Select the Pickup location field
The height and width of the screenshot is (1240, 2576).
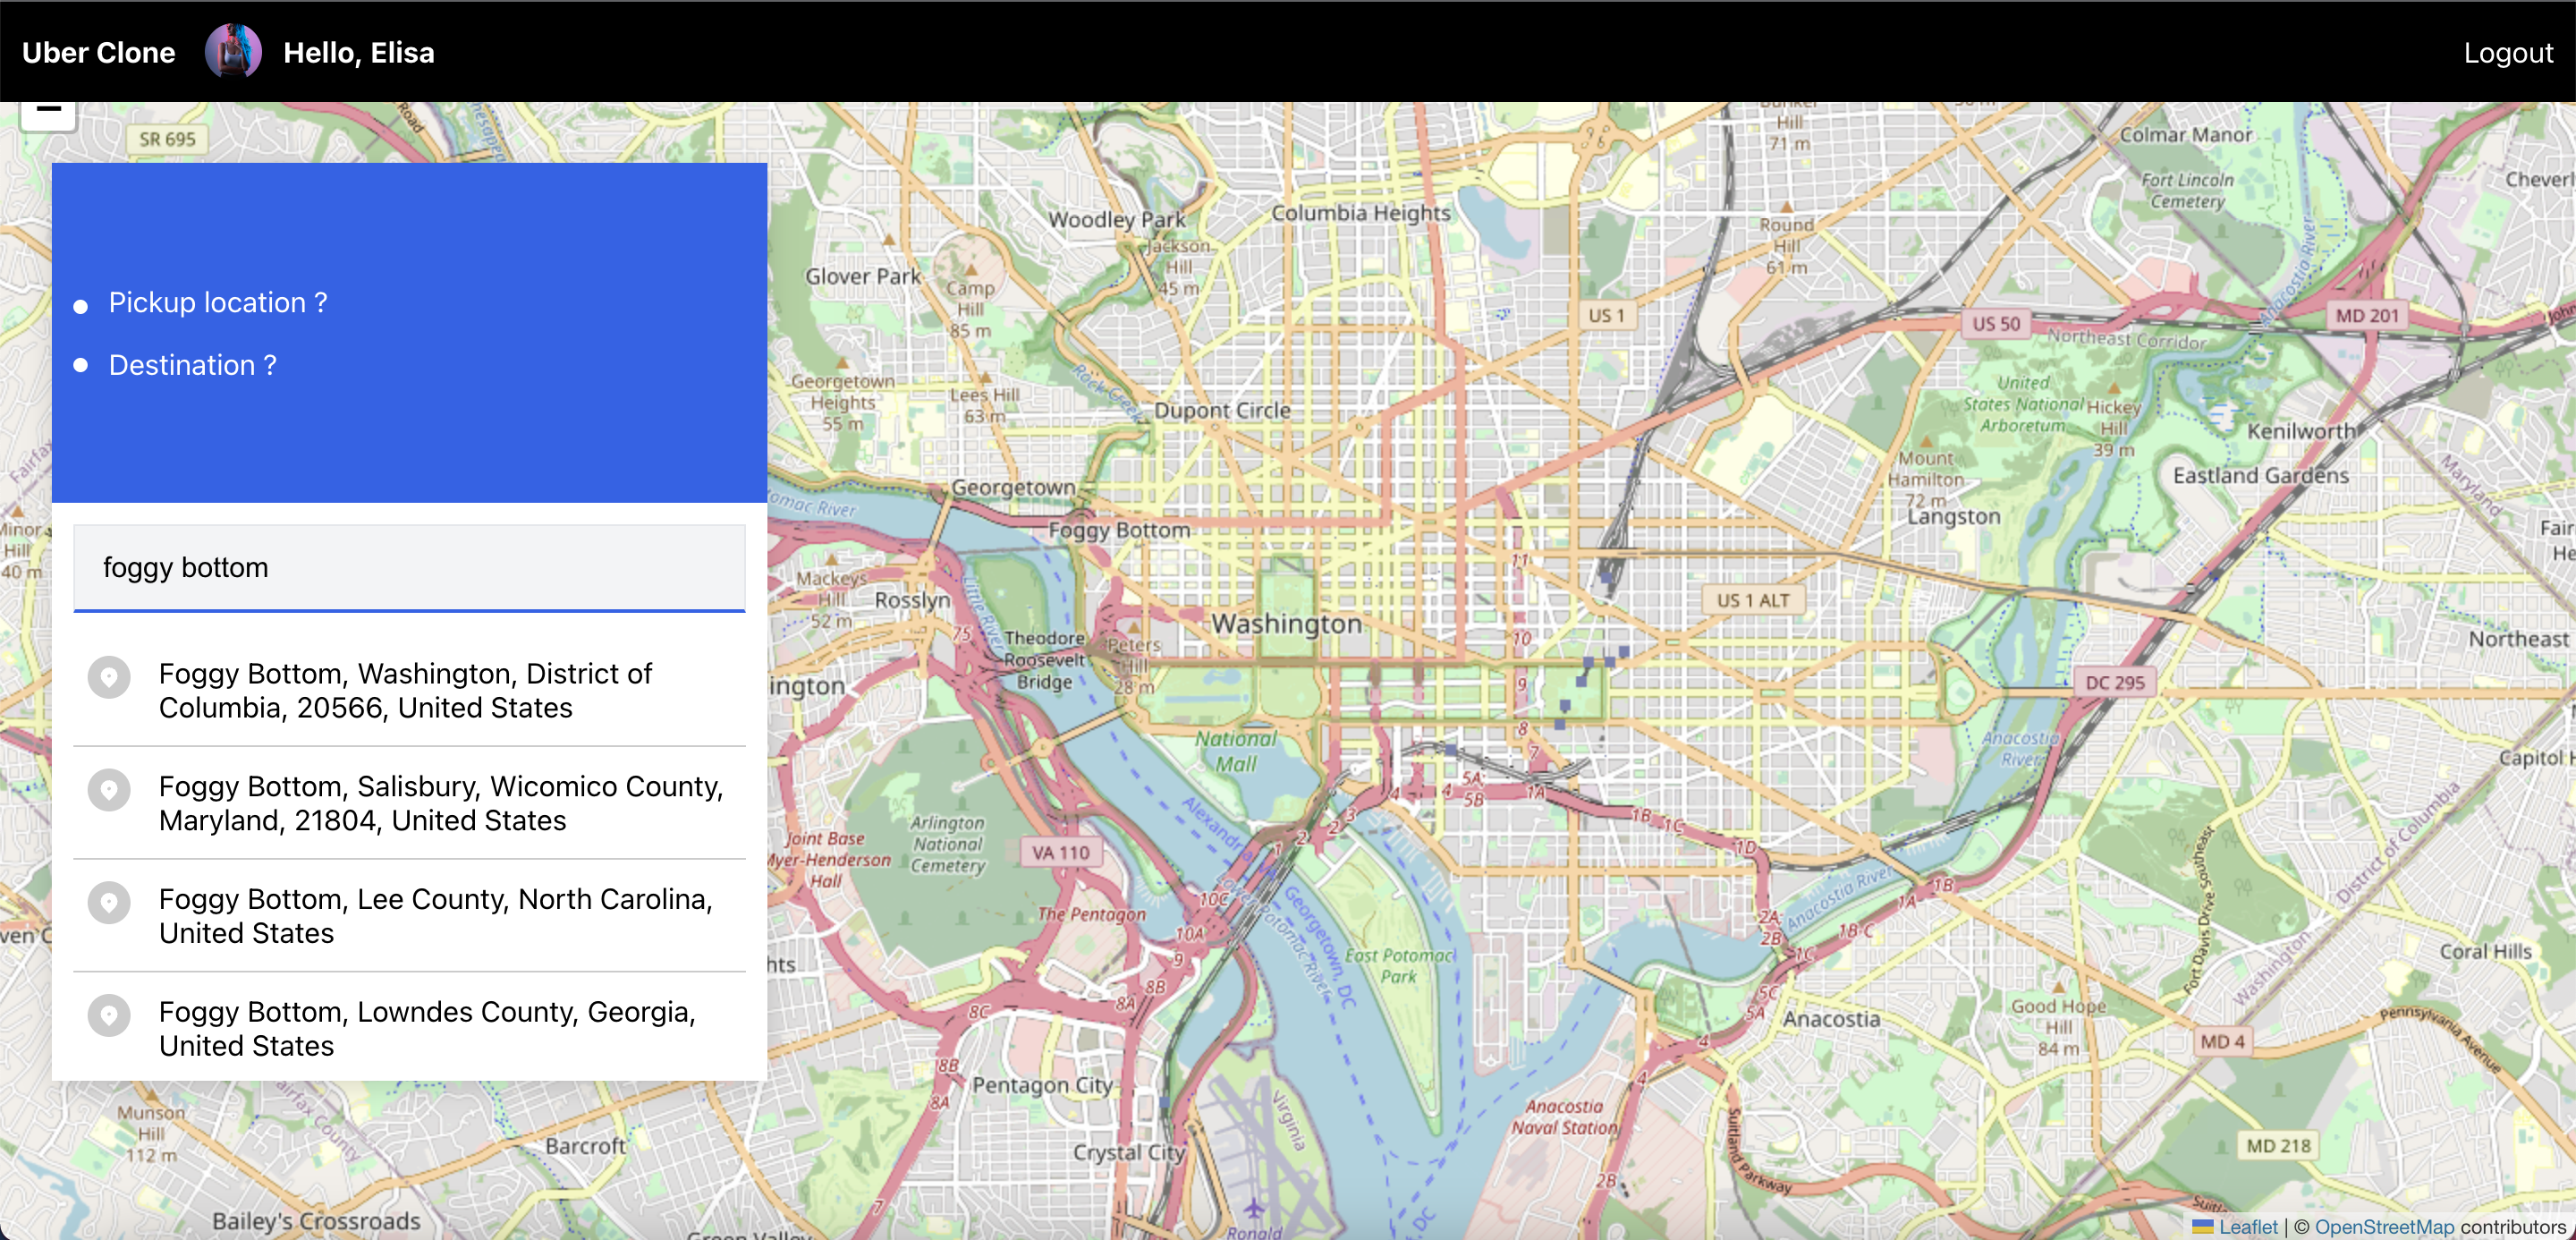218,303
